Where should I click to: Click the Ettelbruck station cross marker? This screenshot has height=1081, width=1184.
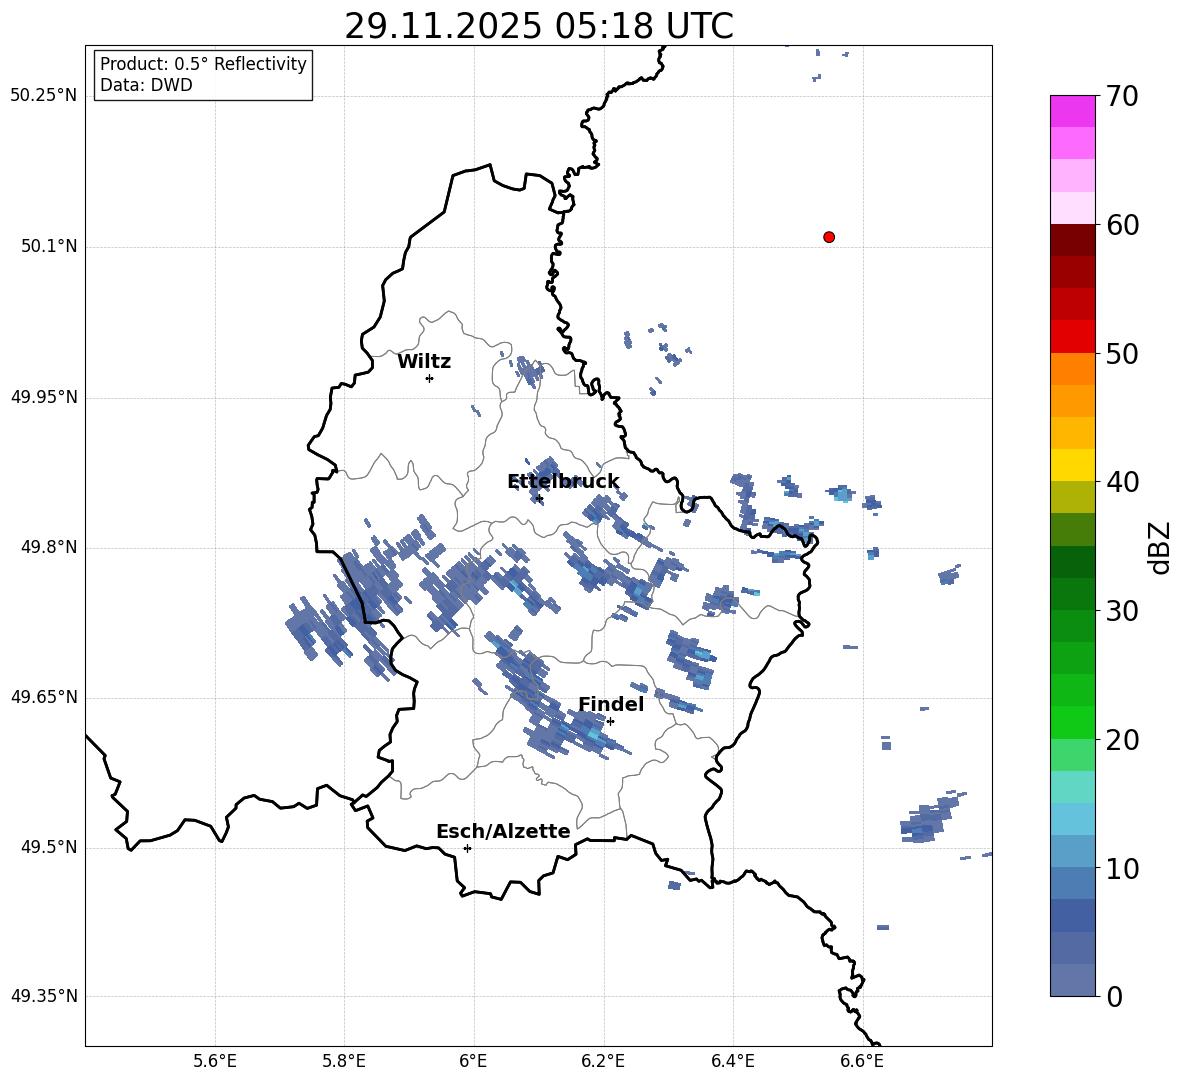pos(539,498)
